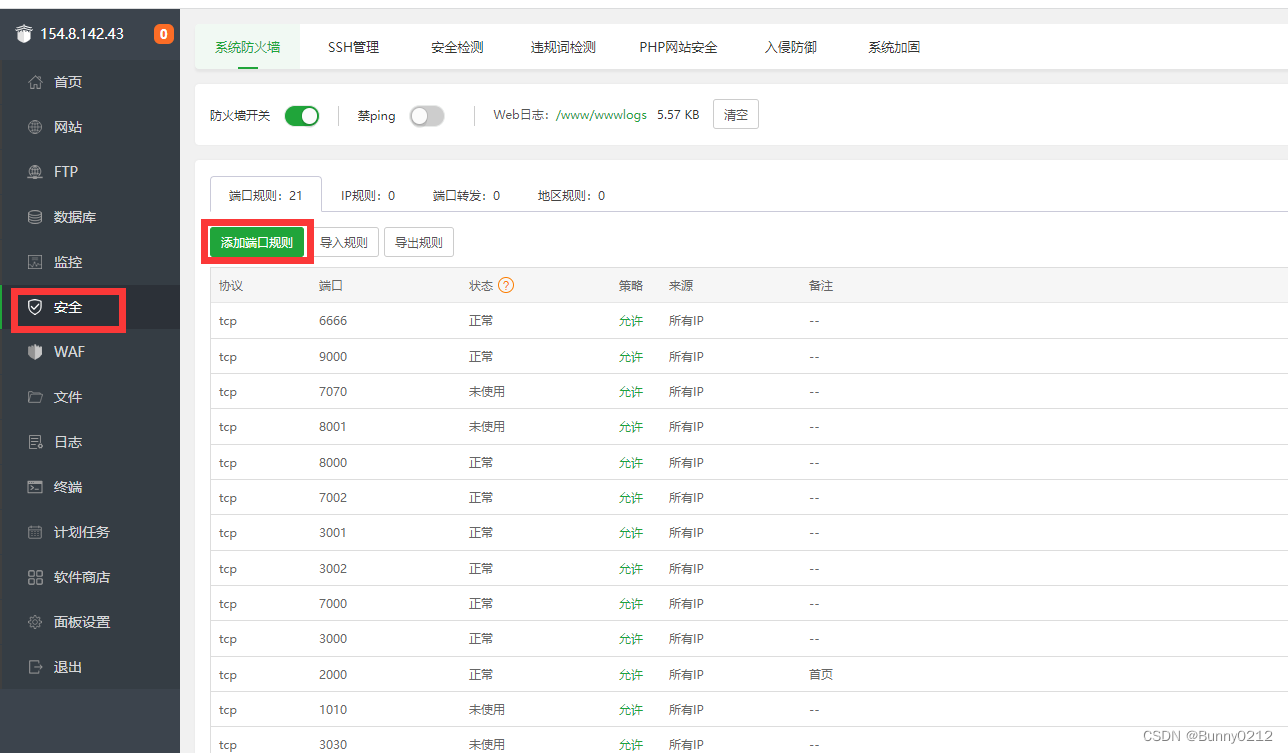Click the 允许 policy for port 3002
Image resolution: width=1288 pixels, height=753 pixels.
[631, 569]
